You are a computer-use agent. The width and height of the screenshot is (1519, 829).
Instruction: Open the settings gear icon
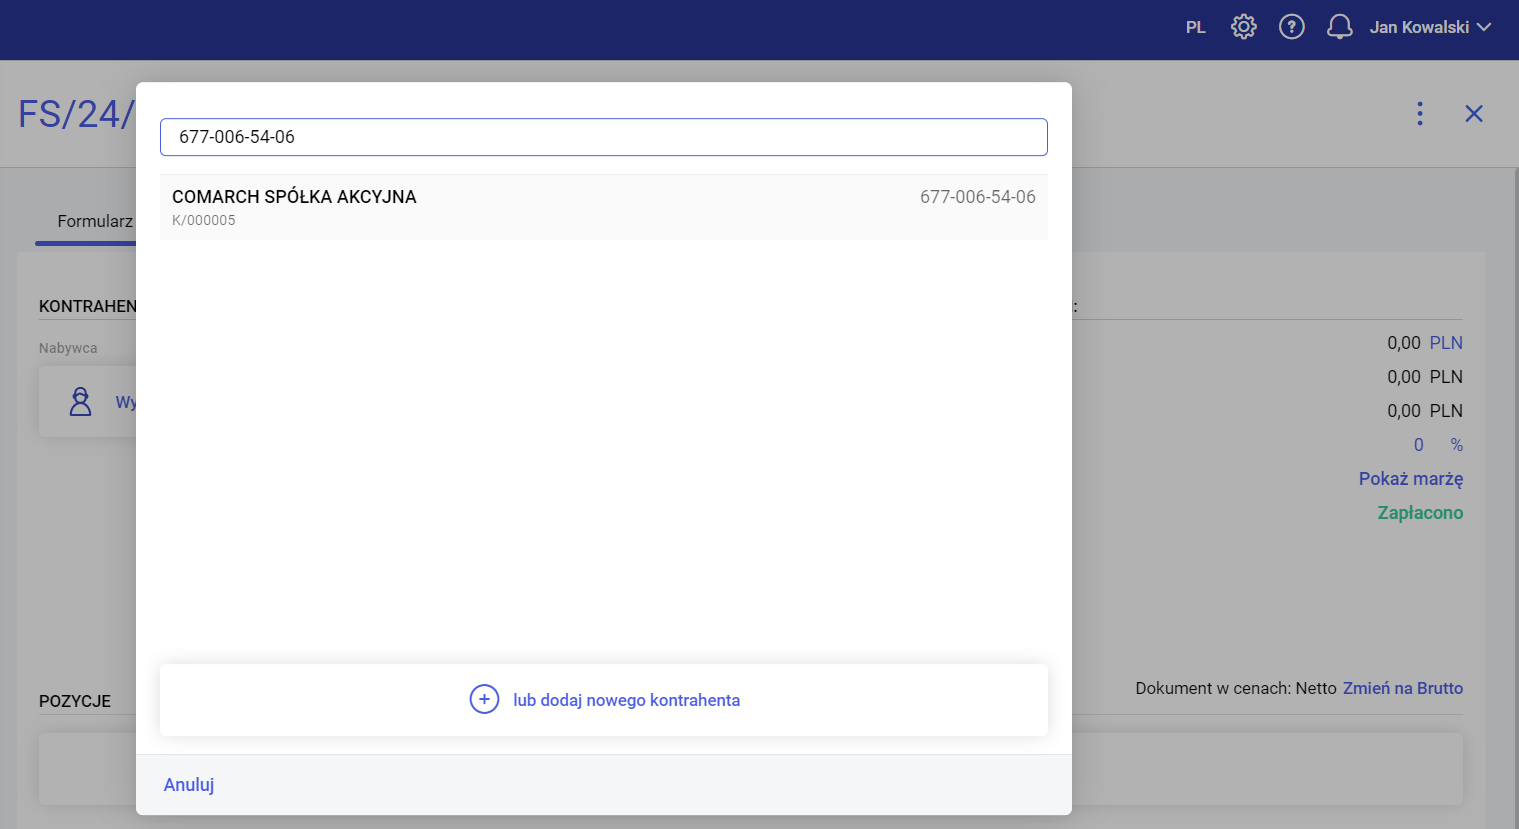(x=1243, y=27)
